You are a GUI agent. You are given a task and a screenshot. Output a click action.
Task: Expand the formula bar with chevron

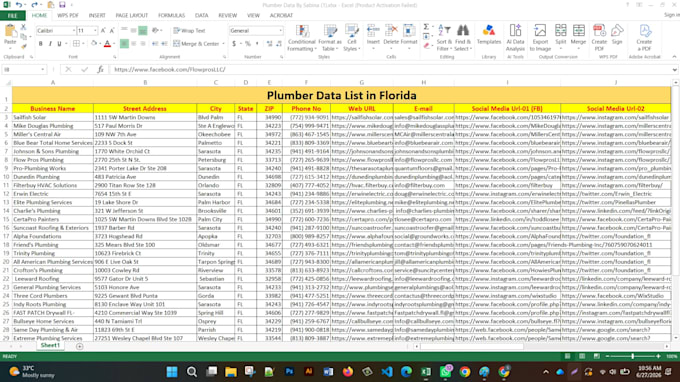coord(675,69)
